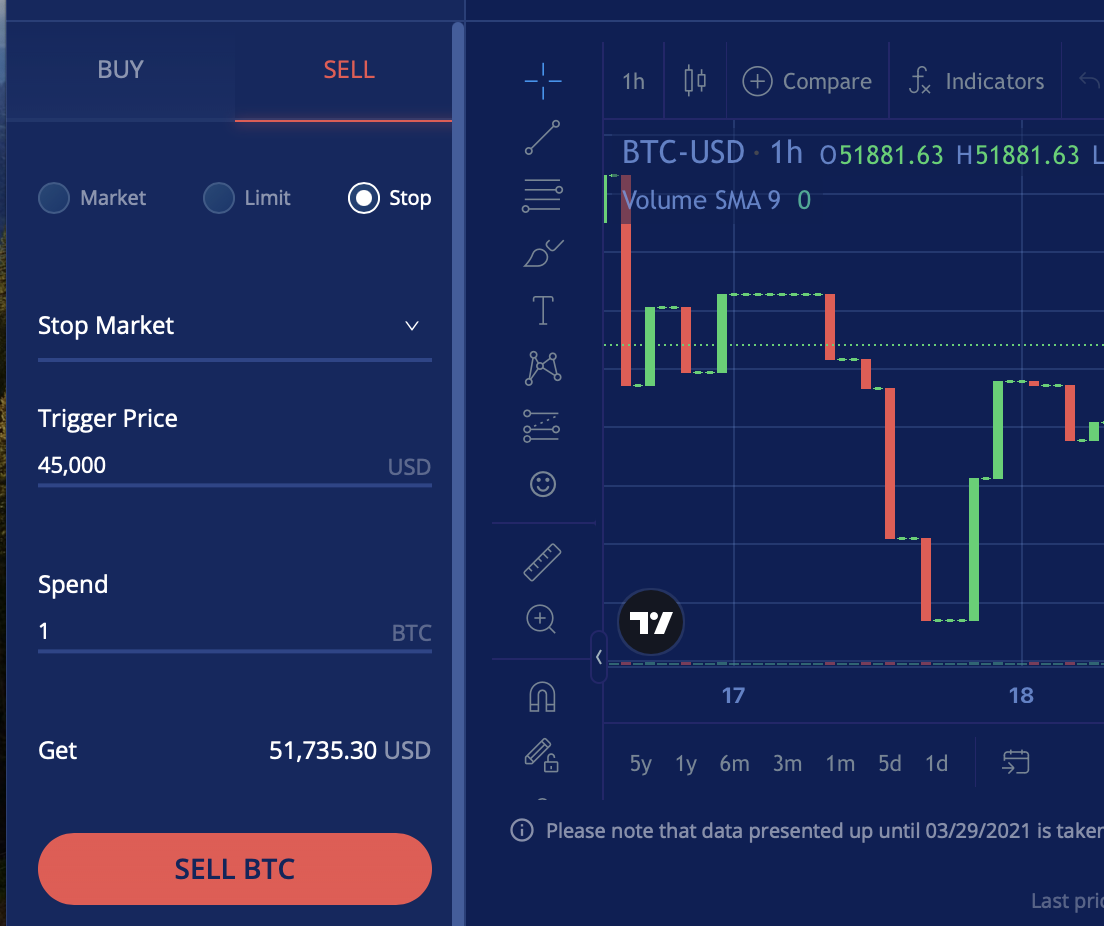Open the emoji icons tool
The height and width of the screenshot is (926, 1104).
542,485
